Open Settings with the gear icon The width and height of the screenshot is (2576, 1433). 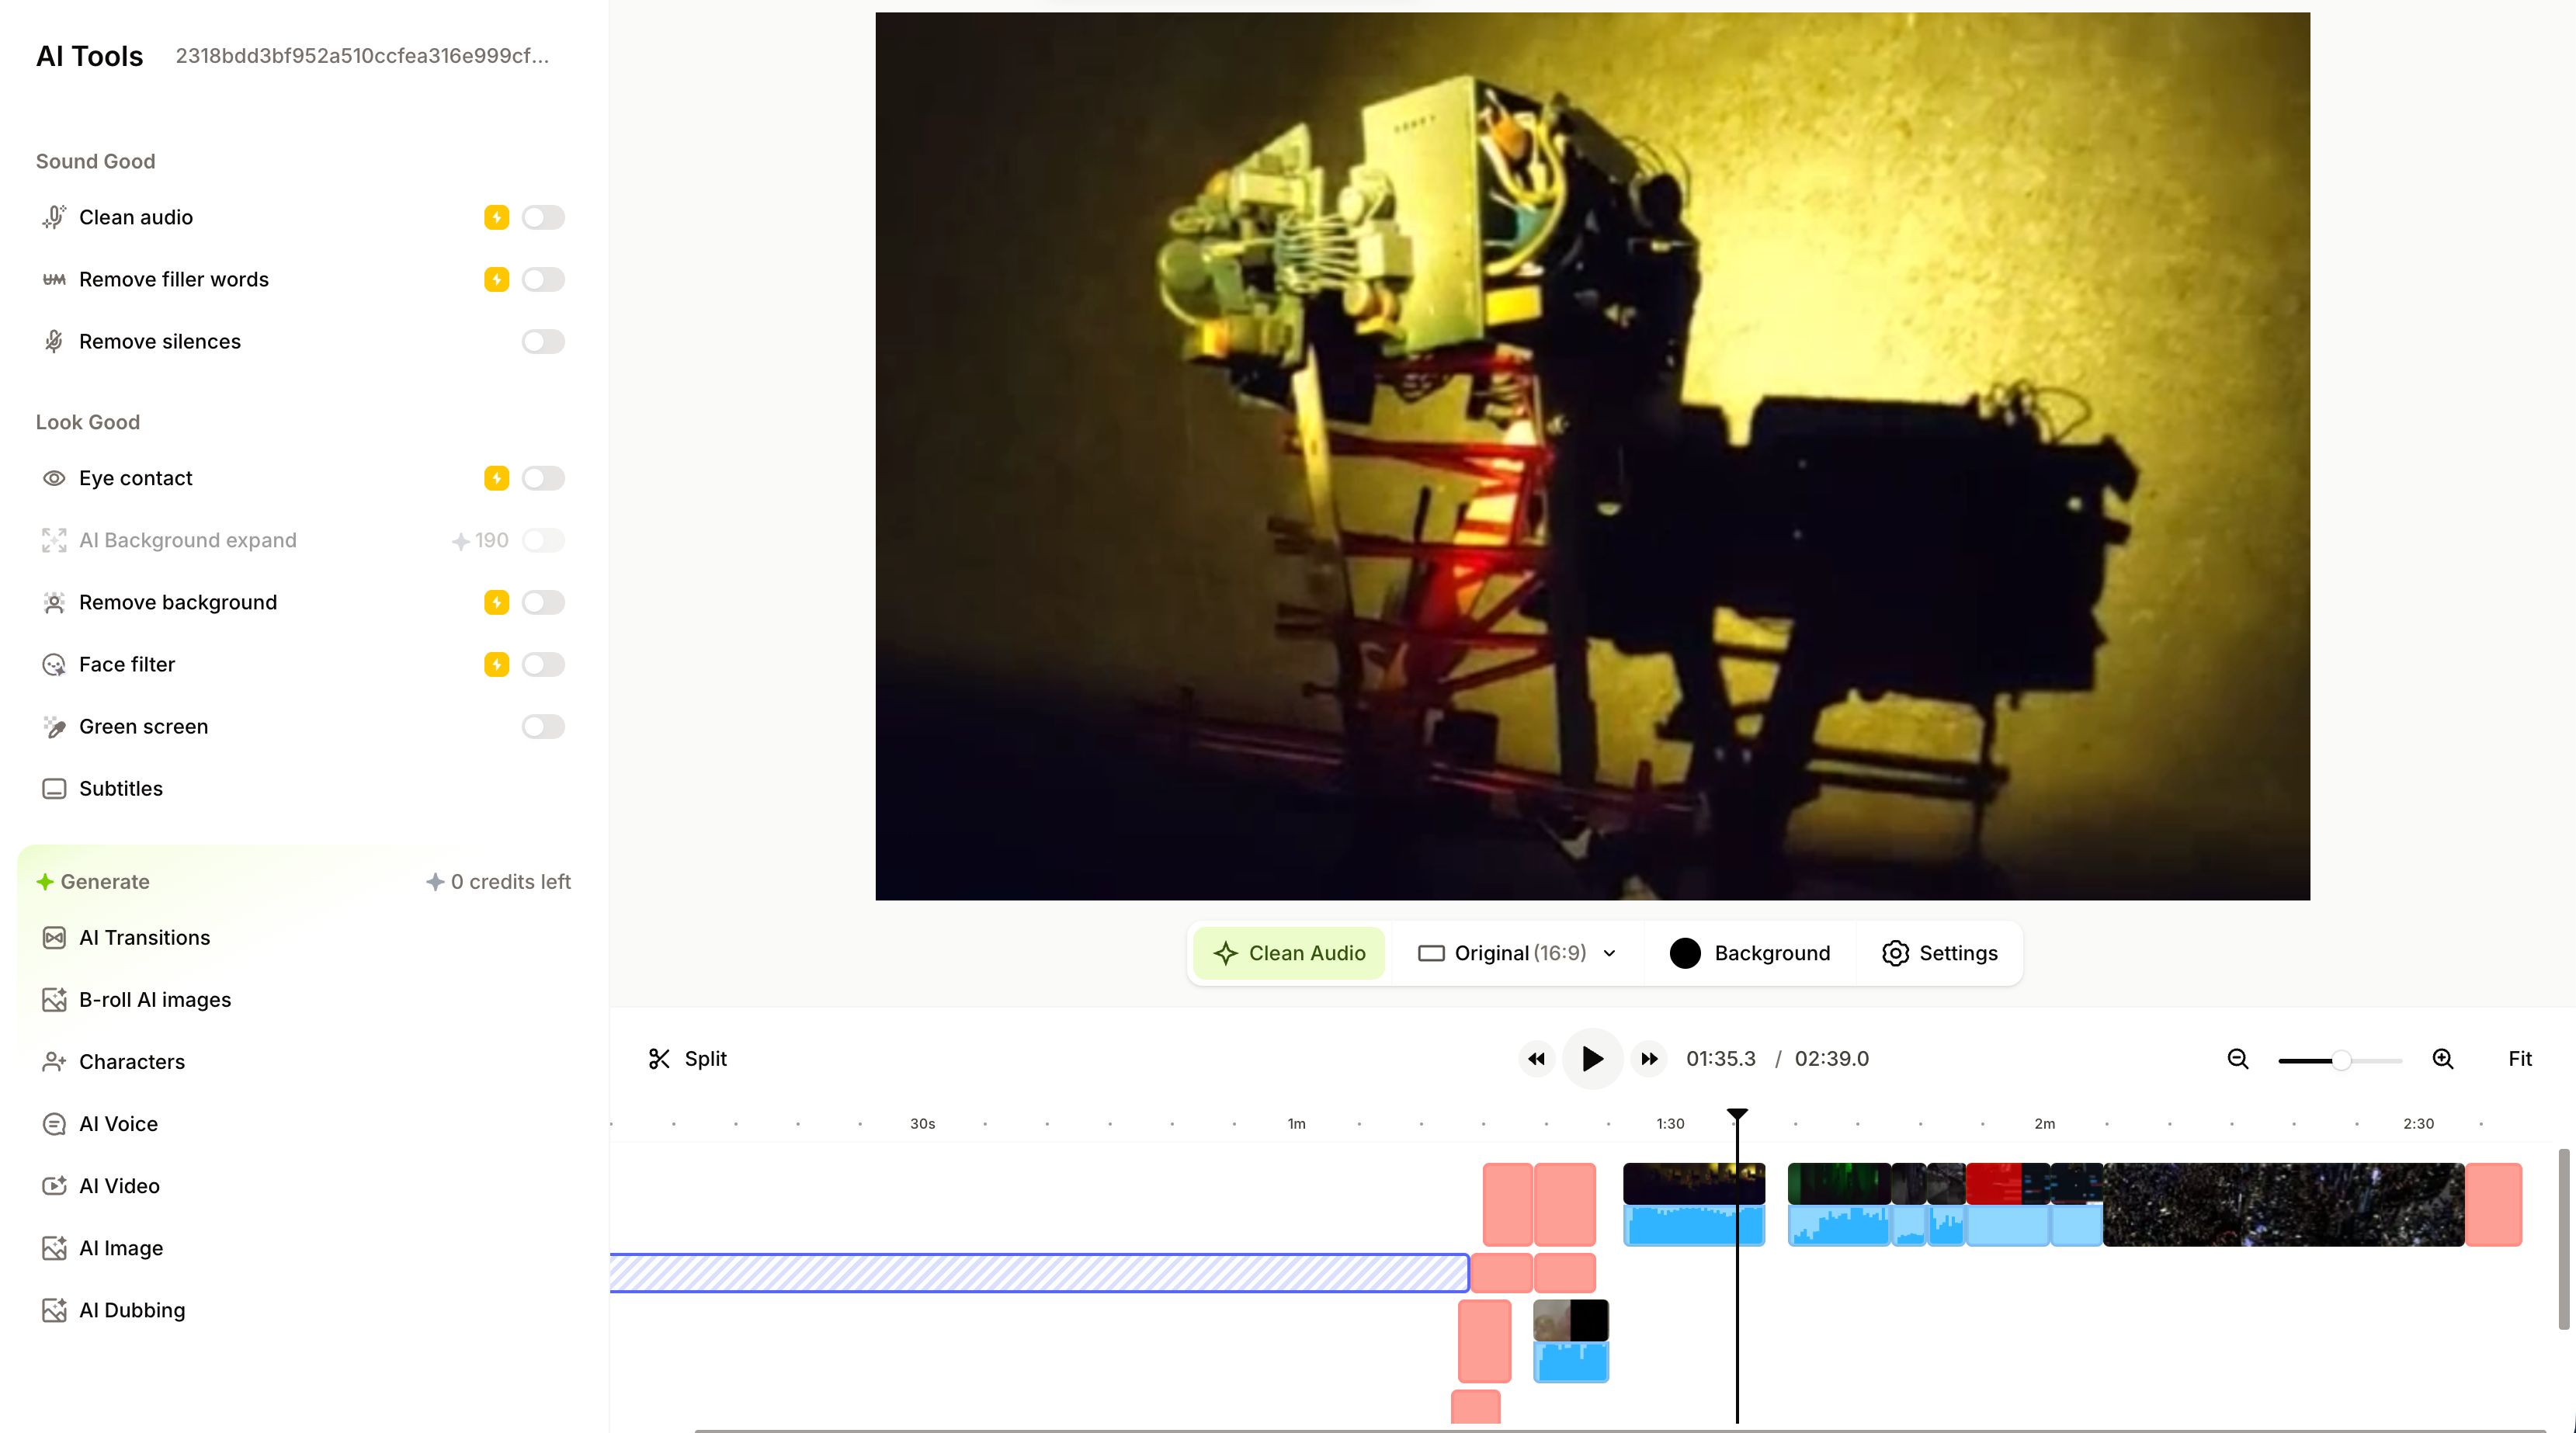coord(1939,953)
